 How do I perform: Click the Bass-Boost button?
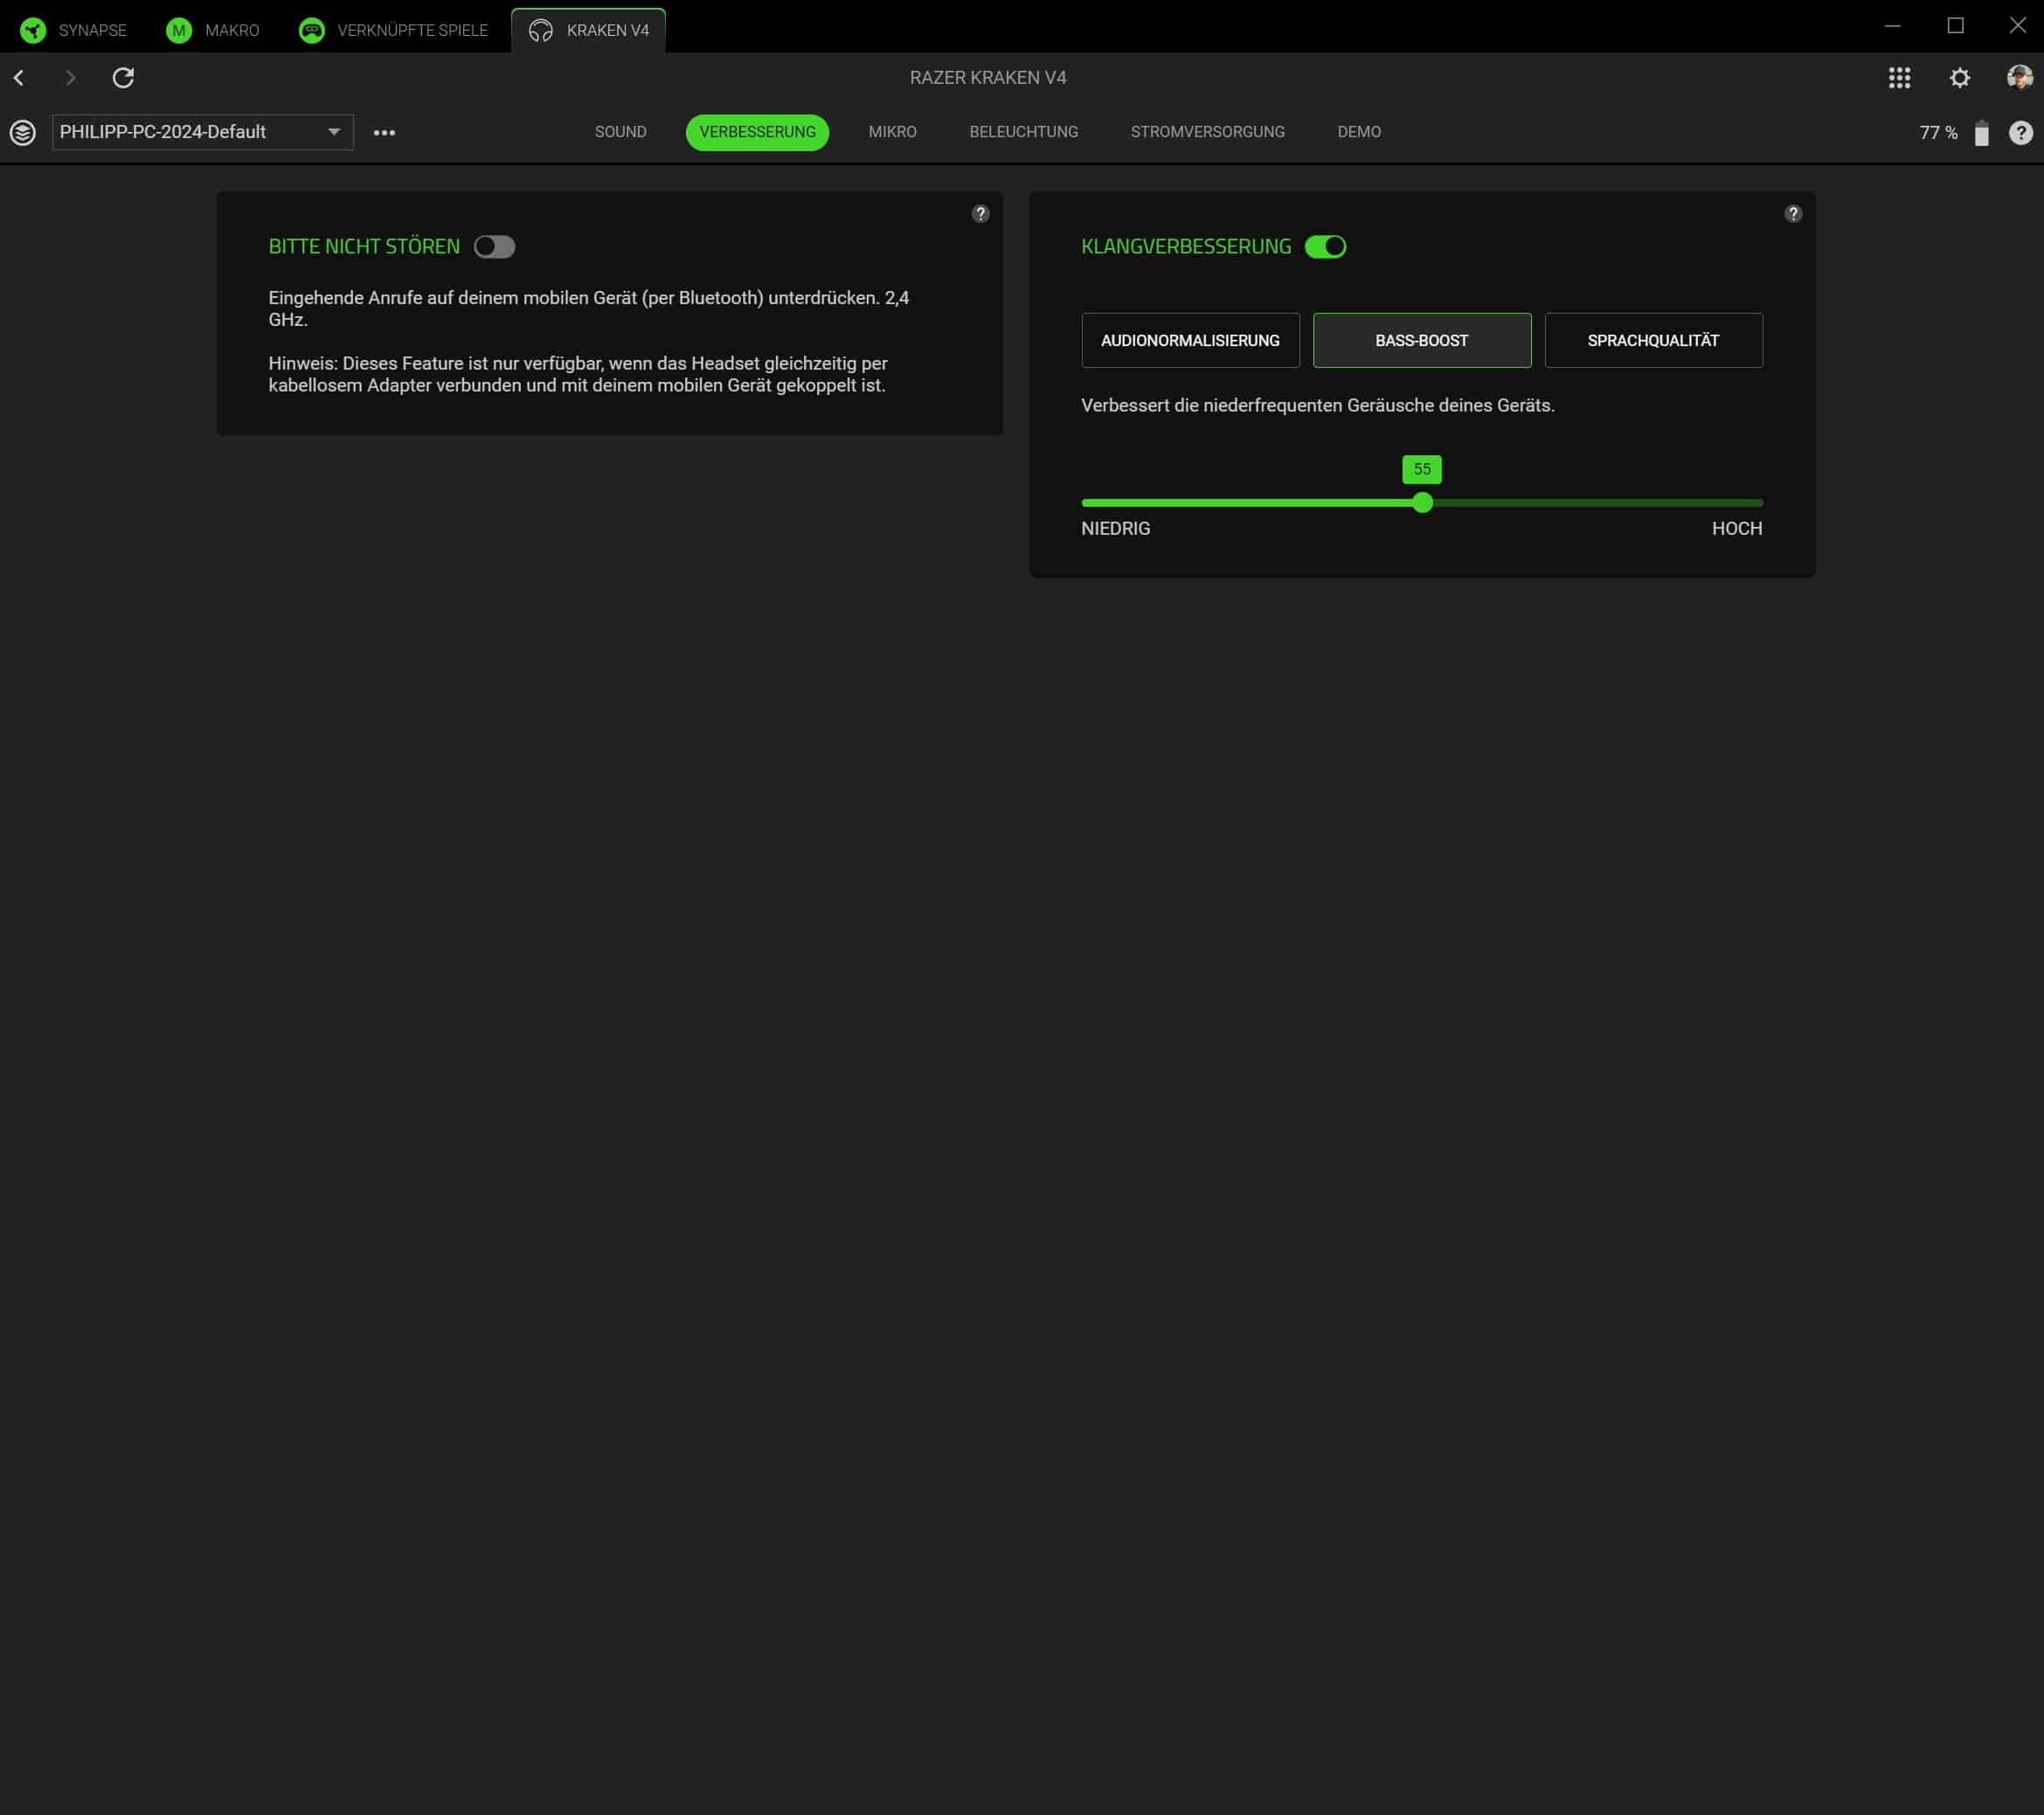pyautogui.click(x=1421, y=340)
